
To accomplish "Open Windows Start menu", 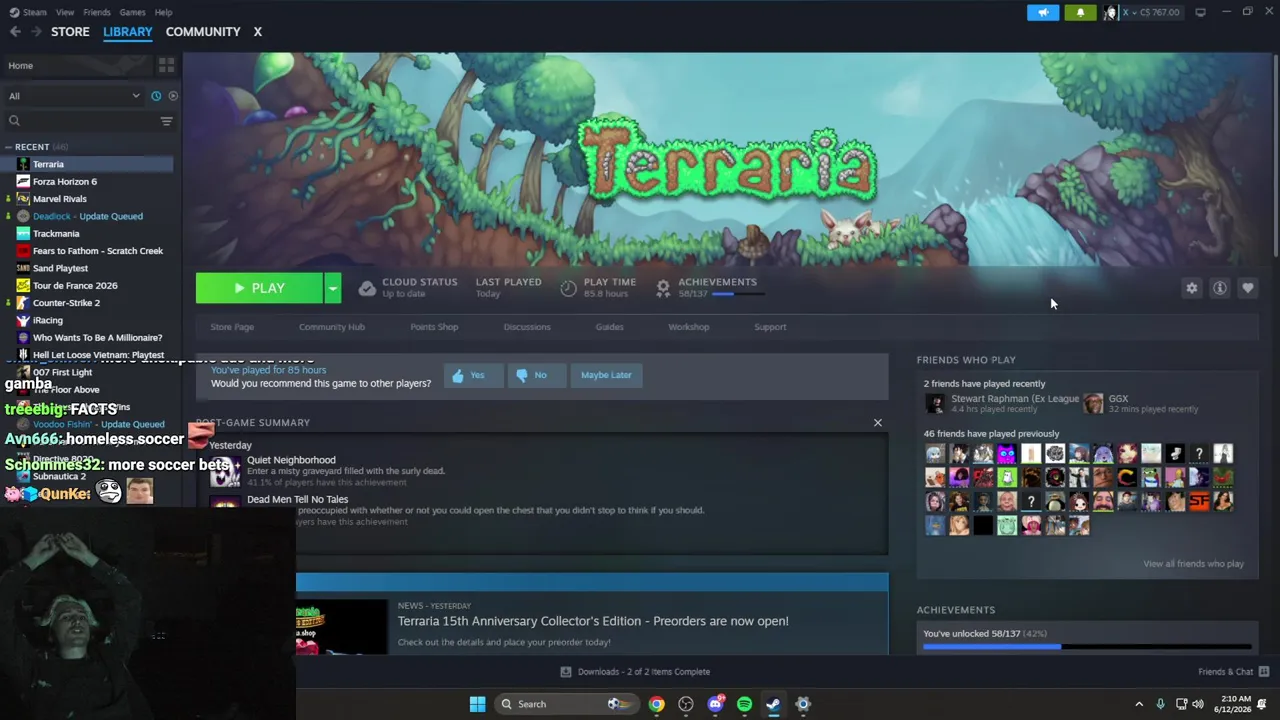I will pos(477,704).
